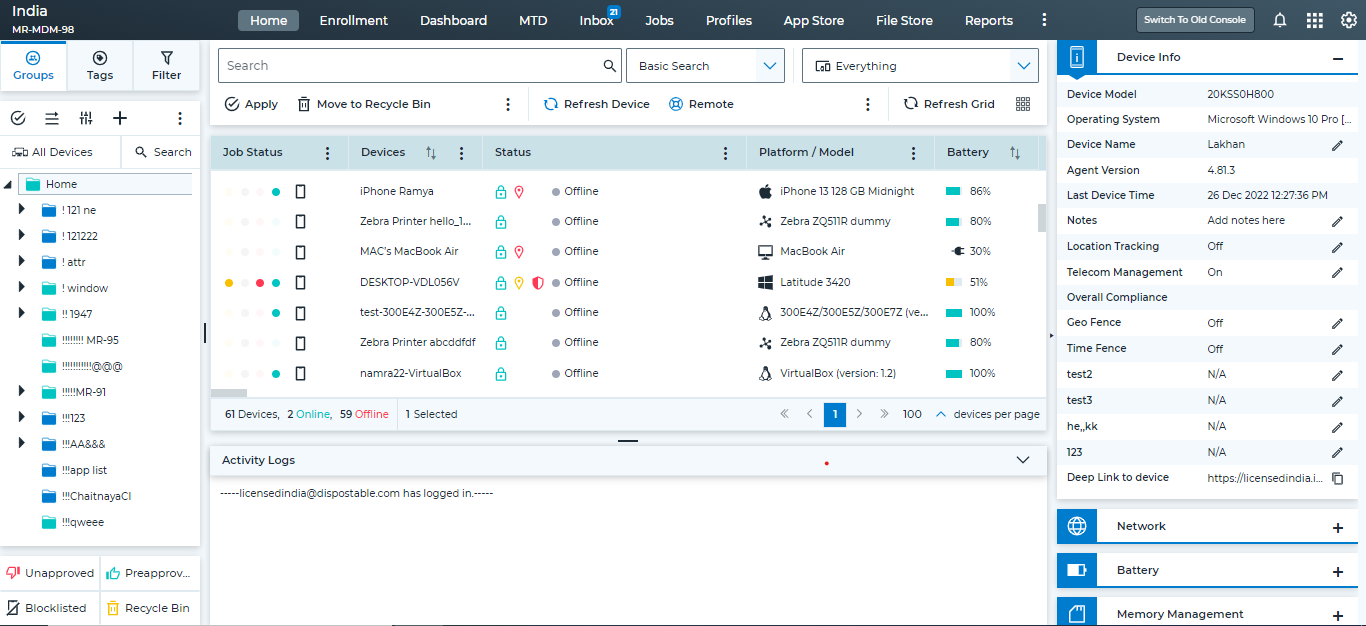Open the Reports tab
The width and height of the screenshot is (1366, 626).
pos(989,20)
